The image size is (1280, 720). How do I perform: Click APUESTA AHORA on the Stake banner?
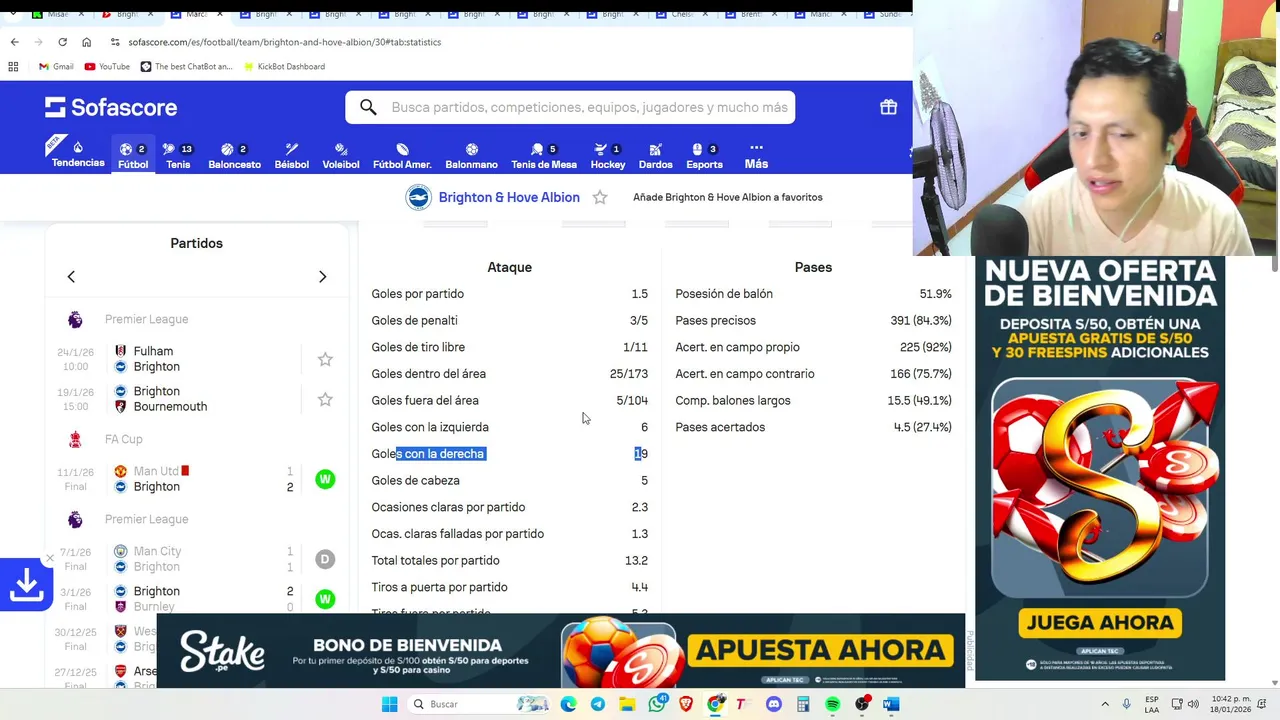tap(821, 650)
